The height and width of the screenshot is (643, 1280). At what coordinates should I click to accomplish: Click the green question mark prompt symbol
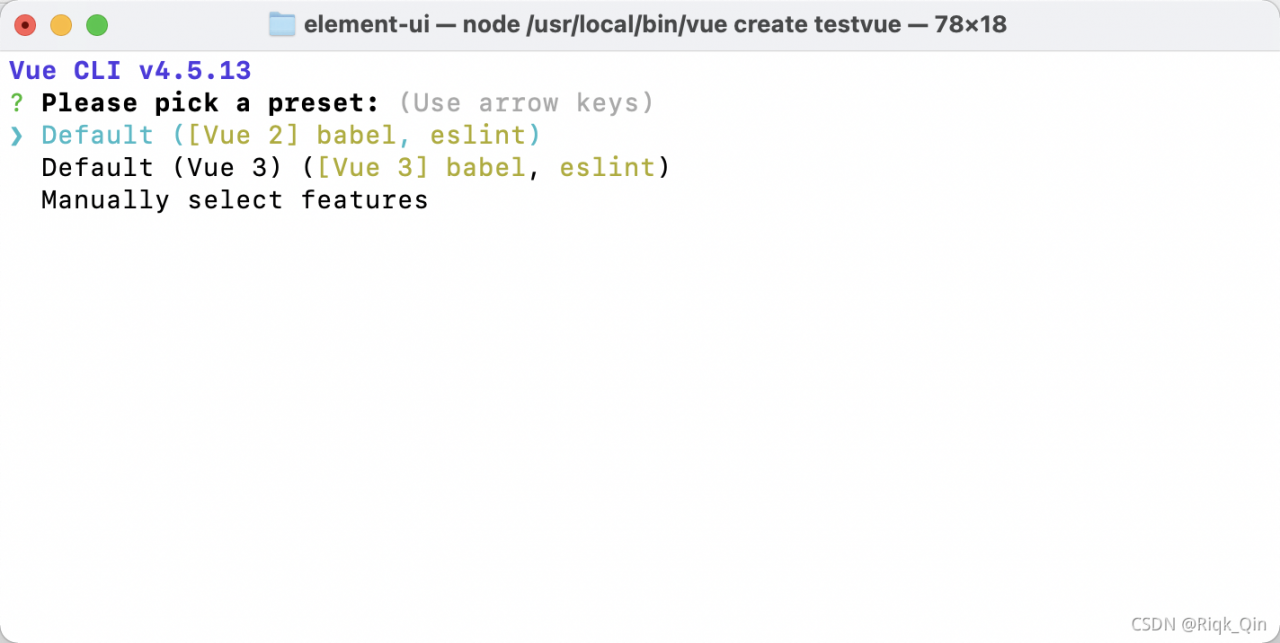tap(16, 103)
